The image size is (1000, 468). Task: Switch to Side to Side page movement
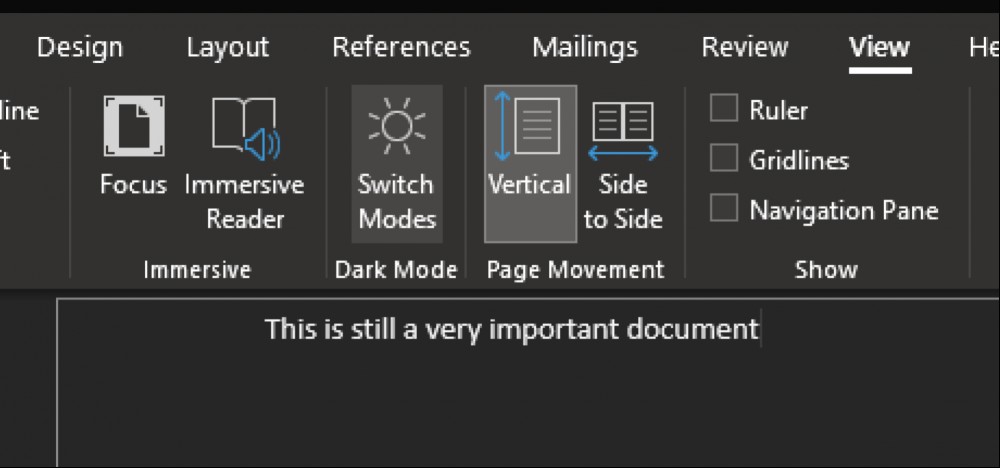click(622, 164)
